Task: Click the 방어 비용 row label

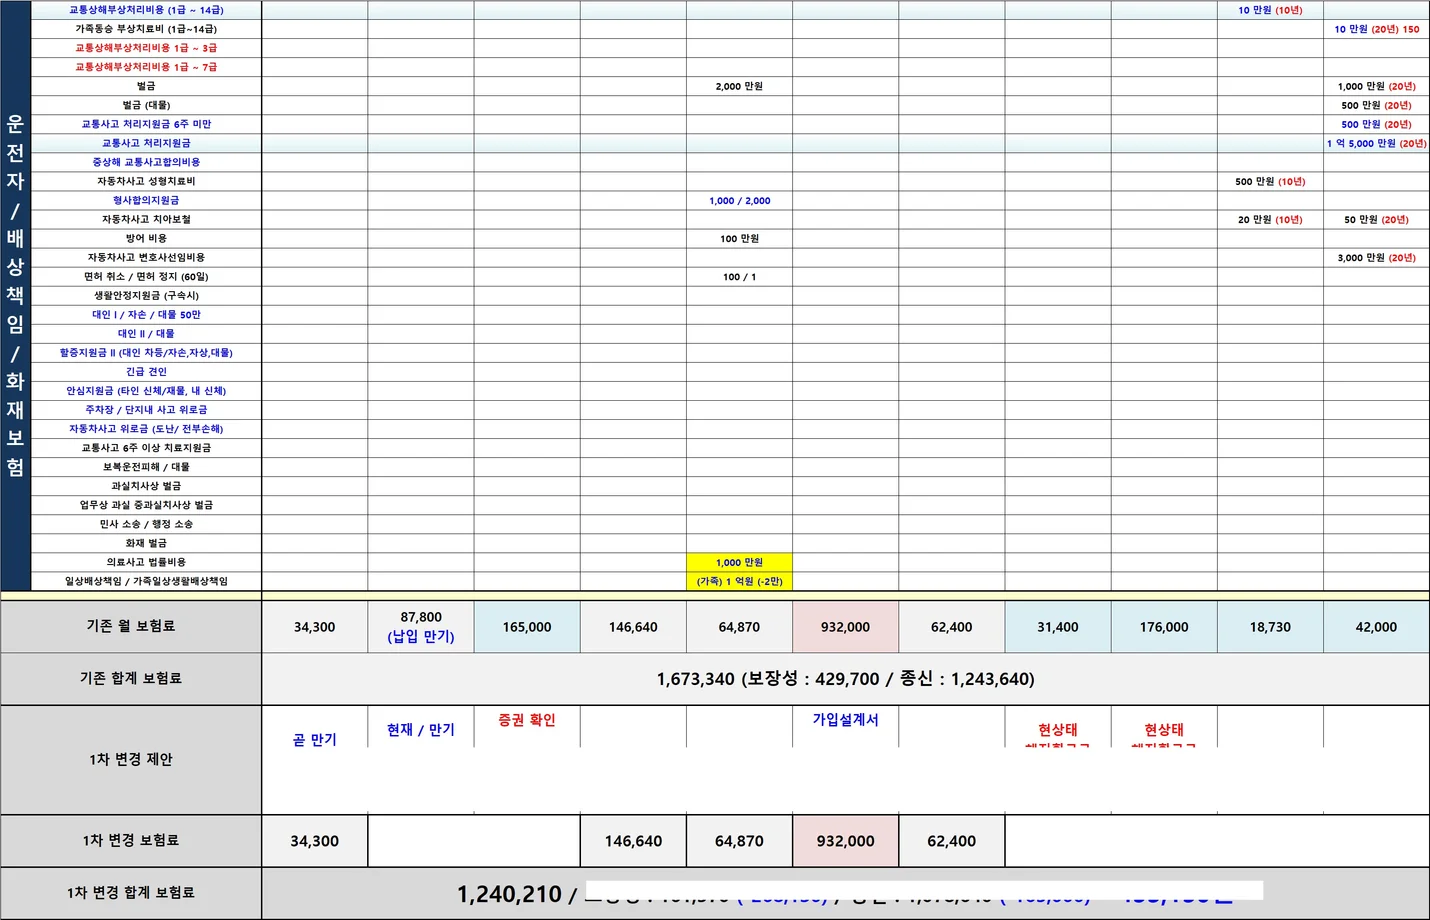Action: [146, 238]
